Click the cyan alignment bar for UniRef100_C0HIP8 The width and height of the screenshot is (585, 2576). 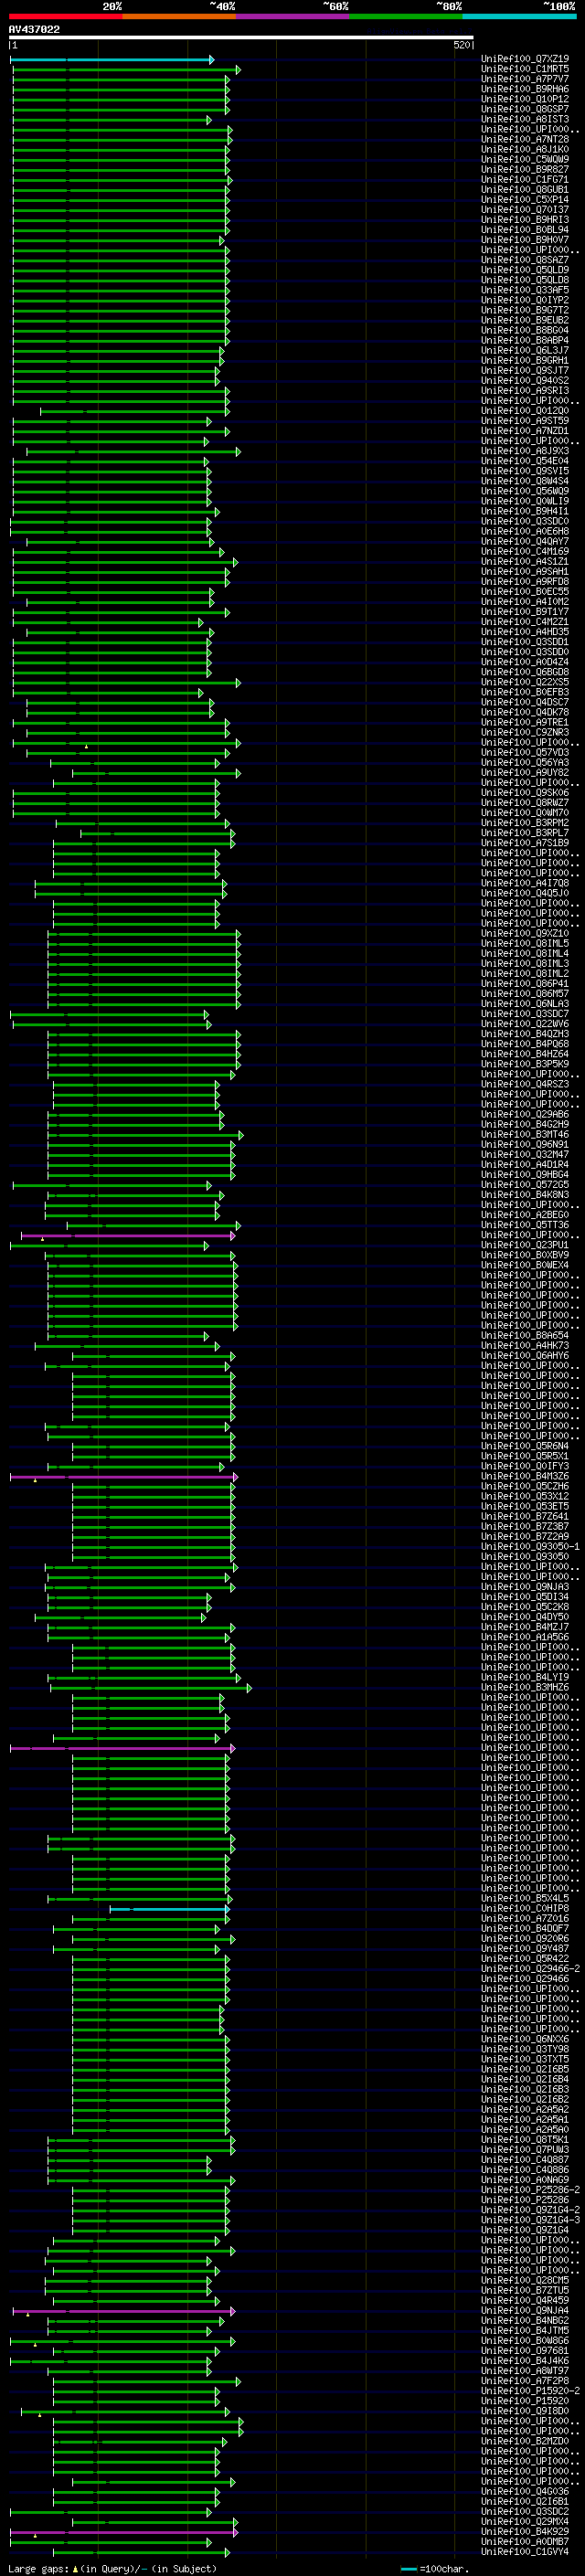pos(169,1911)
